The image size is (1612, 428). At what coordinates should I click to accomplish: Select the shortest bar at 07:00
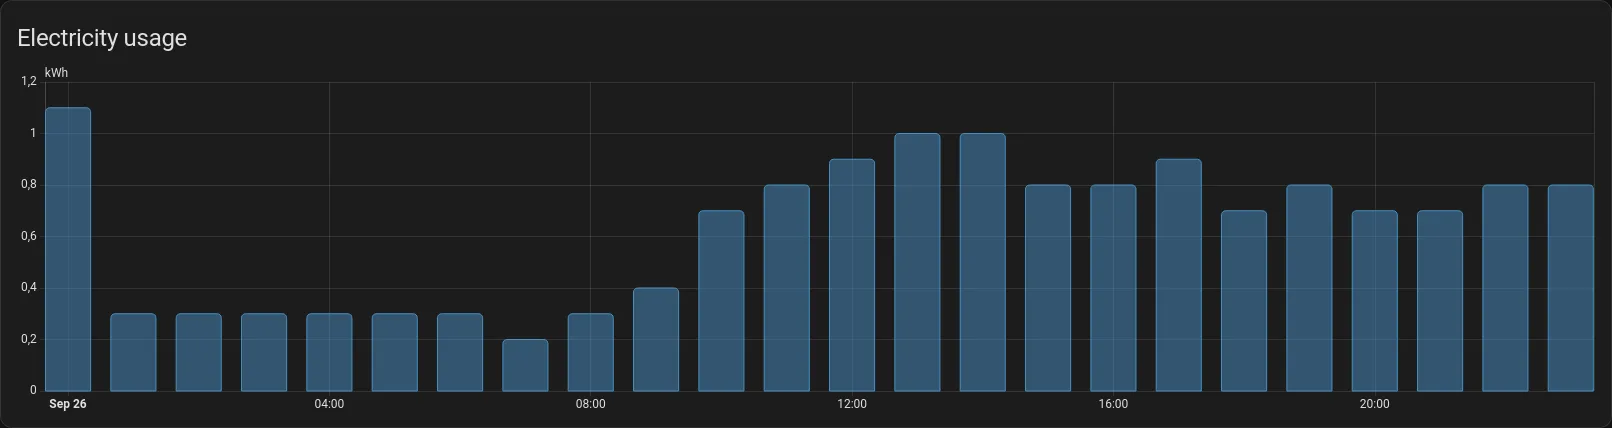pos(525,365)
